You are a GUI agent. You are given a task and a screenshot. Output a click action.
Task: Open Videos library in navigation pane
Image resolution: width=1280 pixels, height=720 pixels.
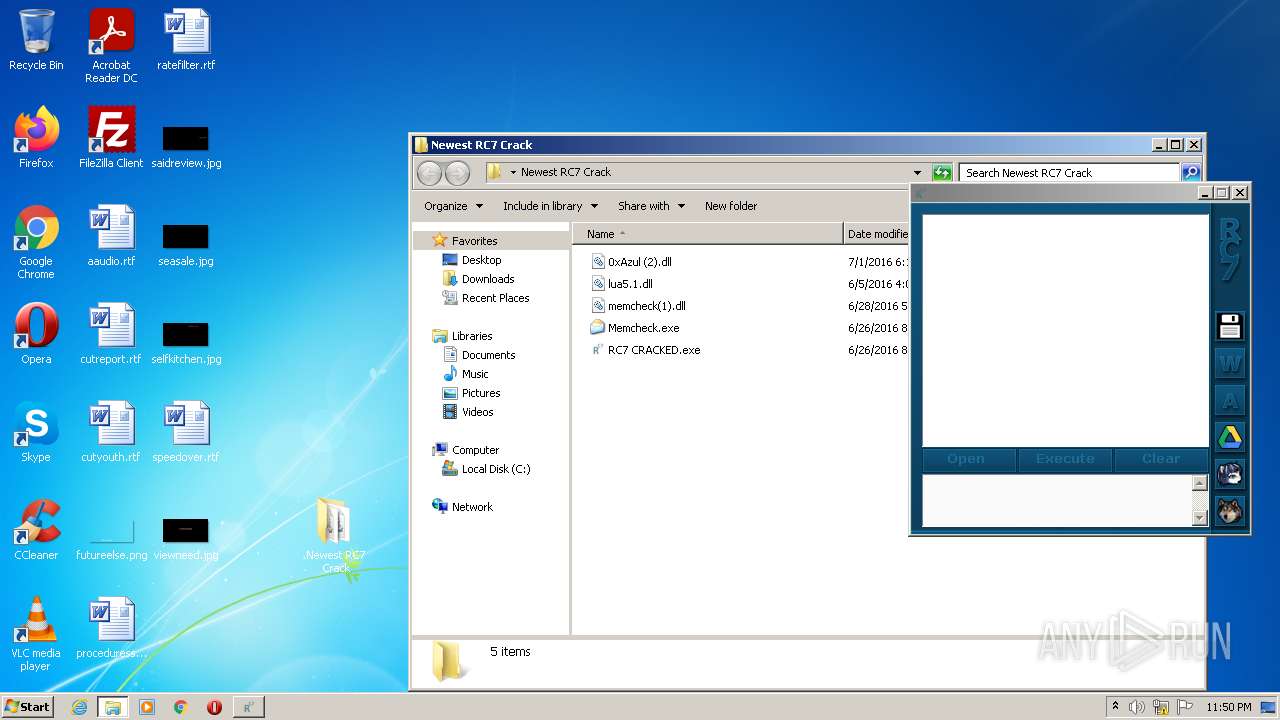point(477,412)
